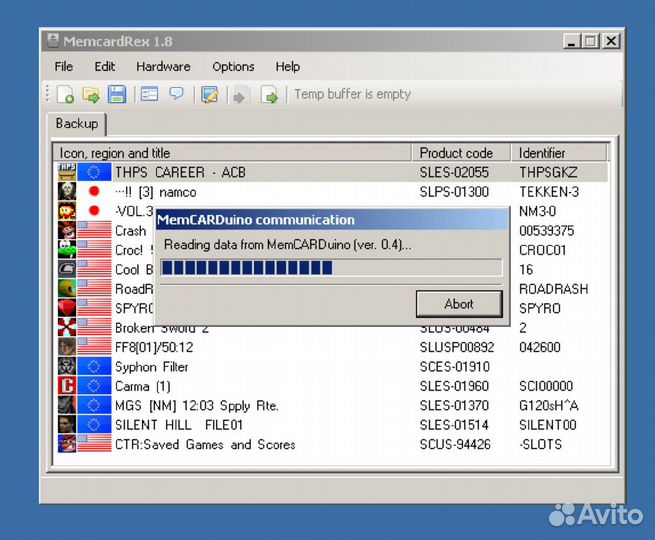Select 'SILENT HILL FILE01' save title
Viewport: 655px width, 540px height.
(x=179, y=425)
